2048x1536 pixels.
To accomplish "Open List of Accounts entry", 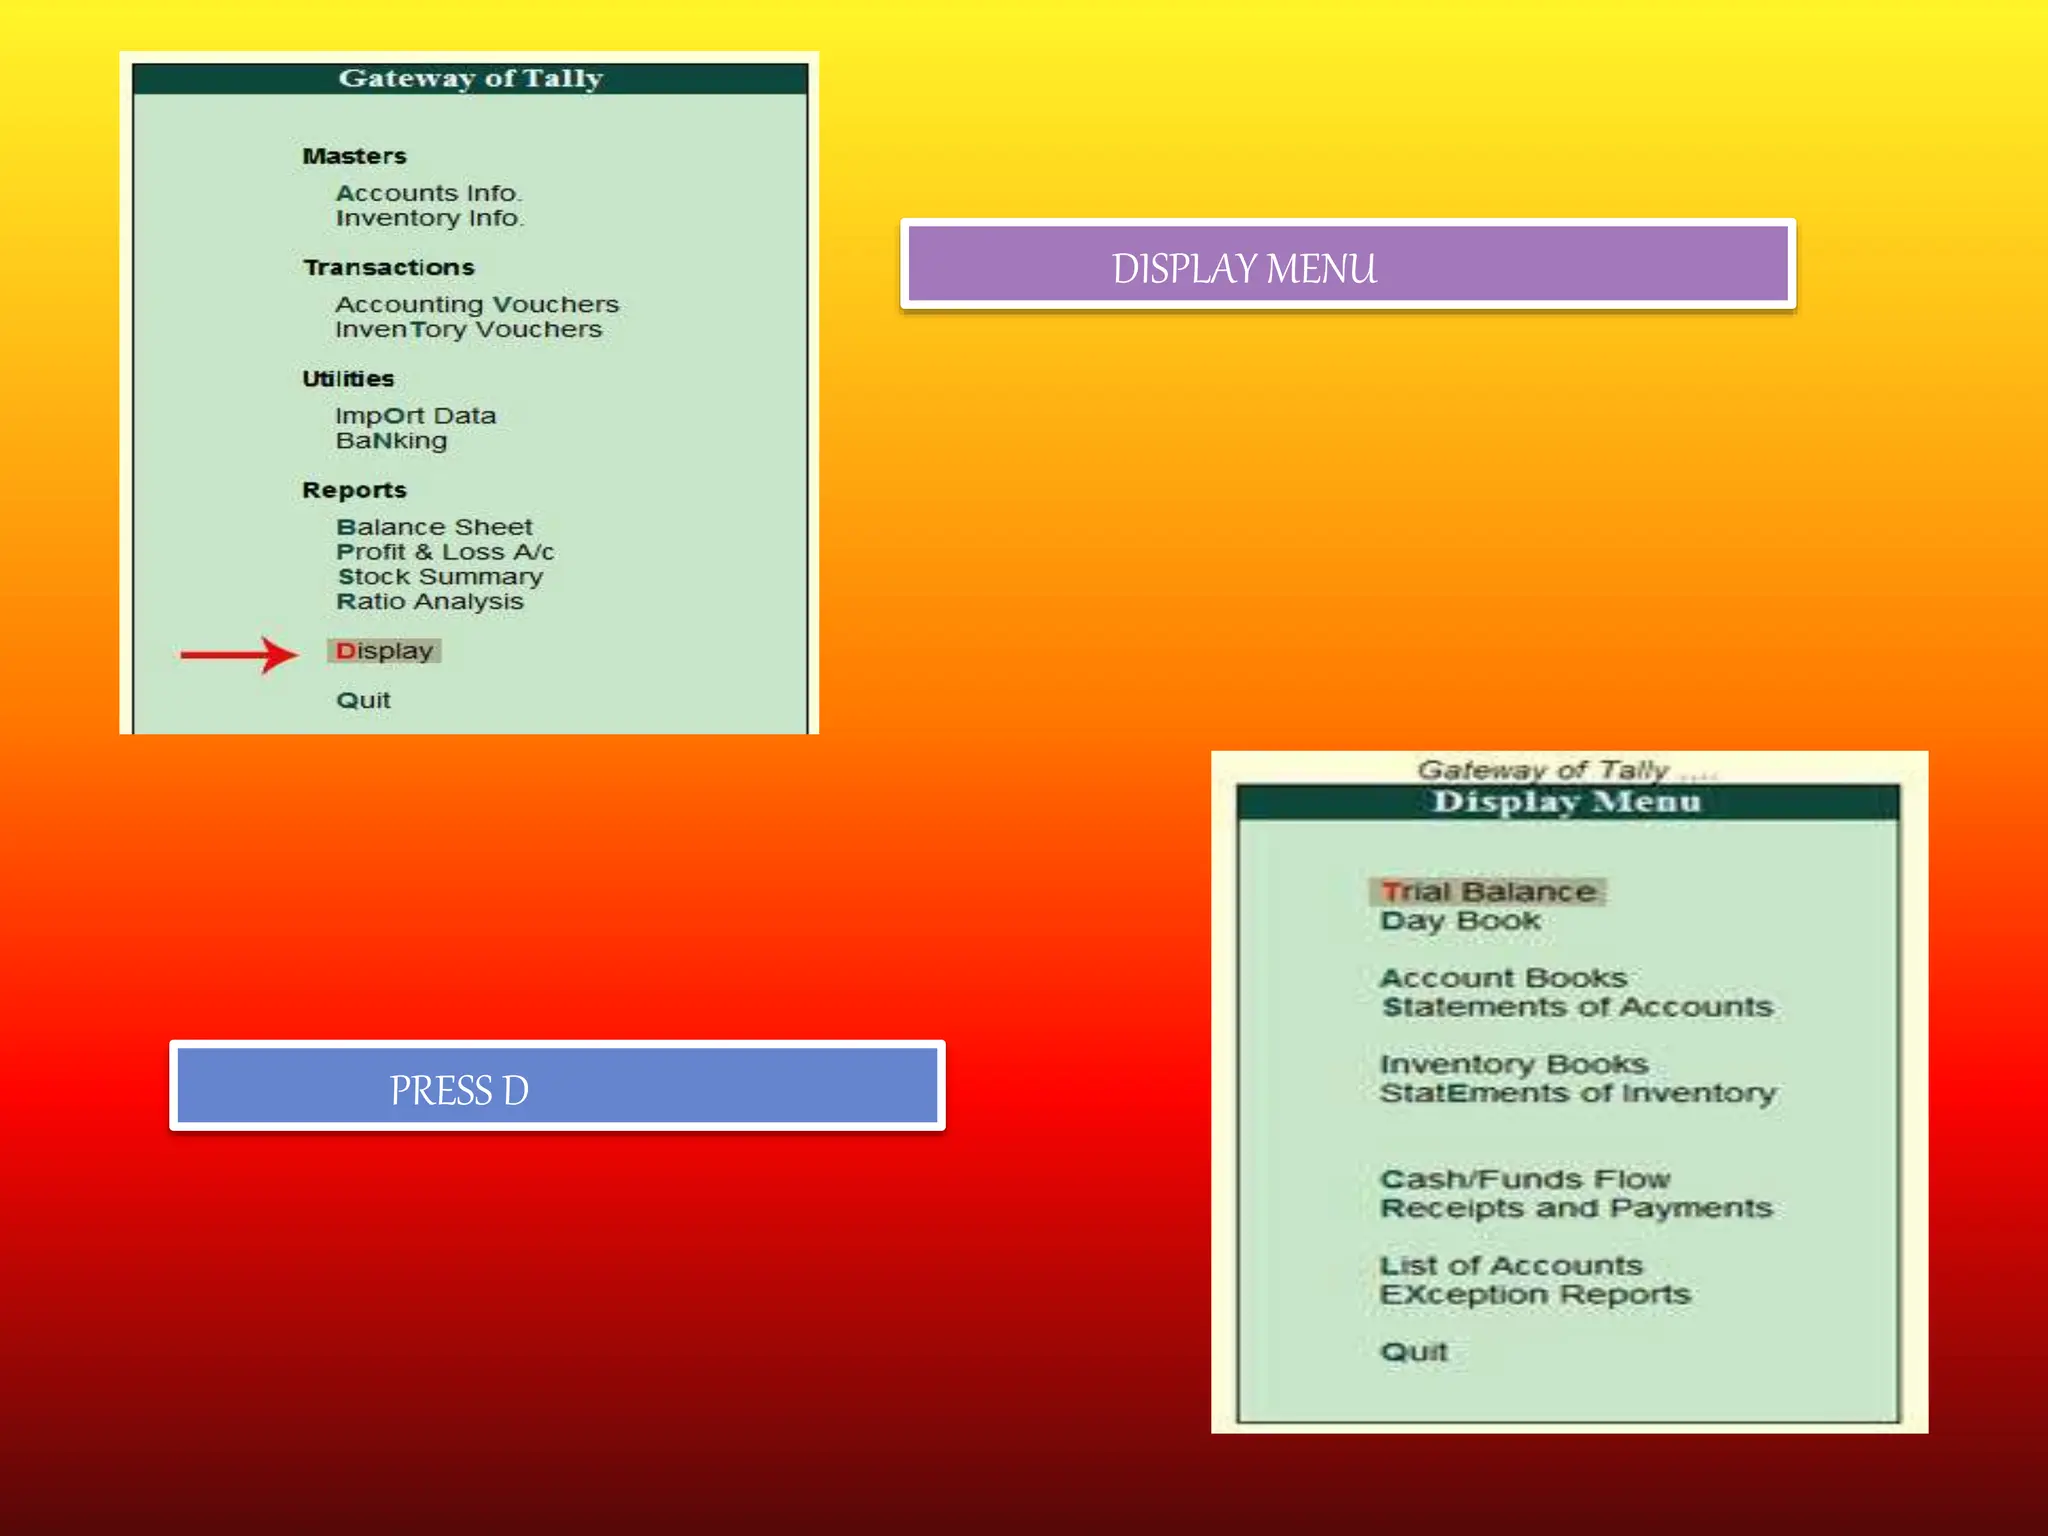I will 1511,1265.
